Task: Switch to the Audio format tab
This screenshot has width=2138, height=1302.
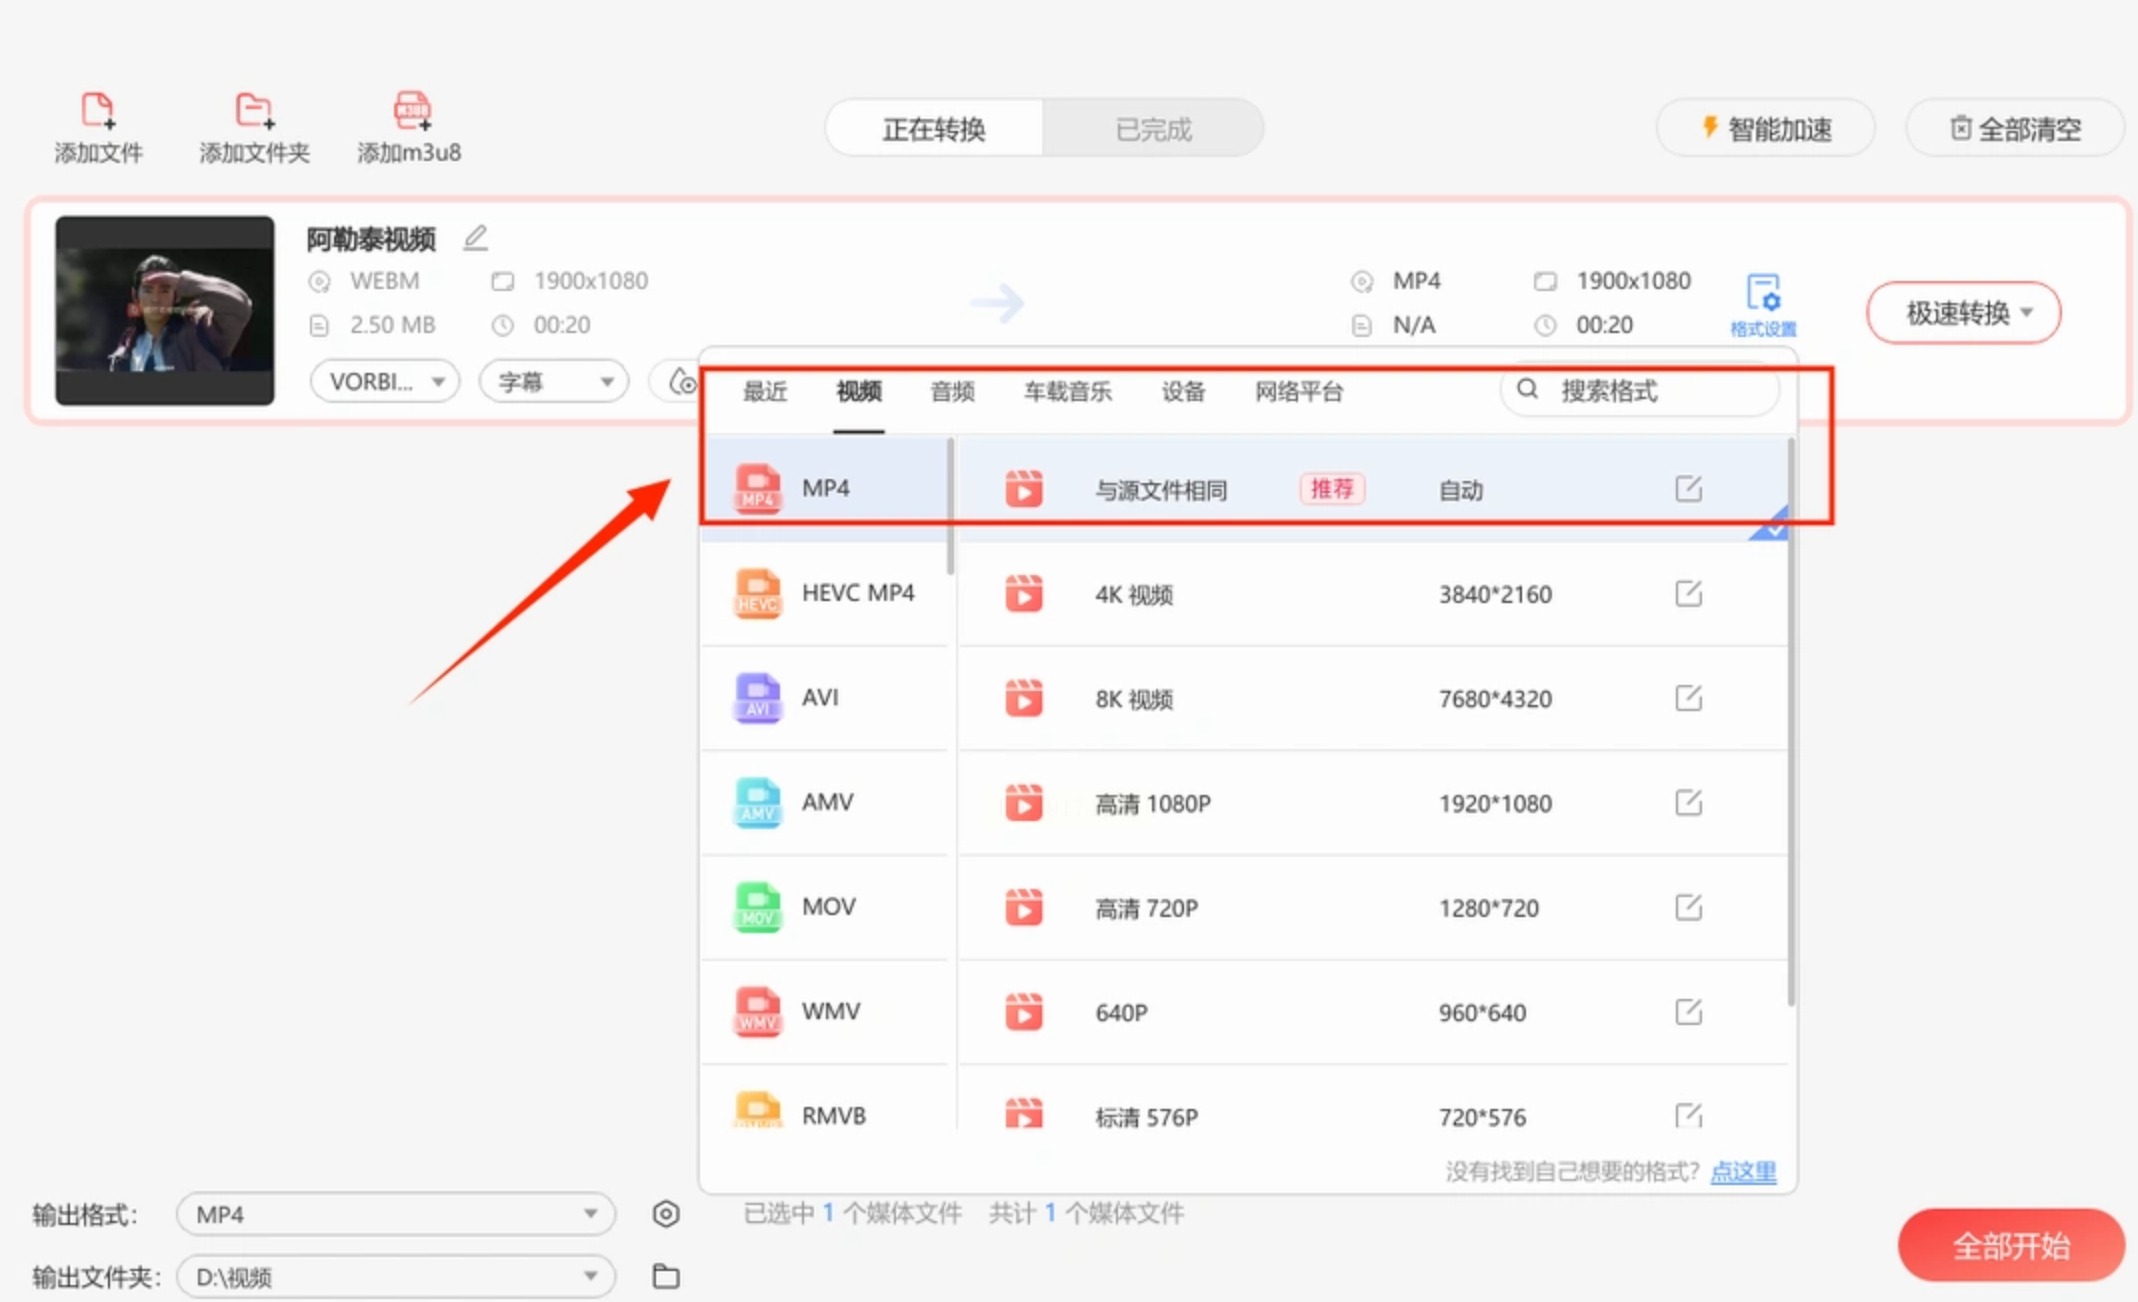Action: click(951, 392)
